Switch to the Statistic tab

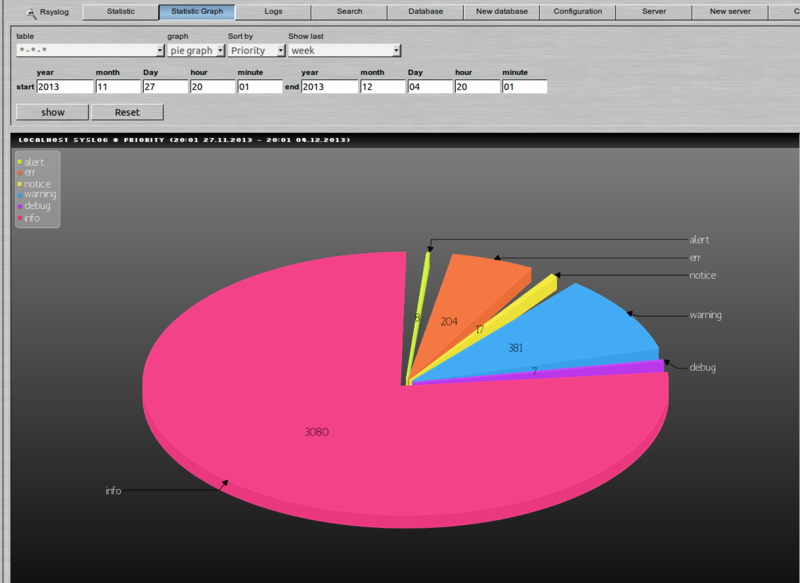click(120, 11)
